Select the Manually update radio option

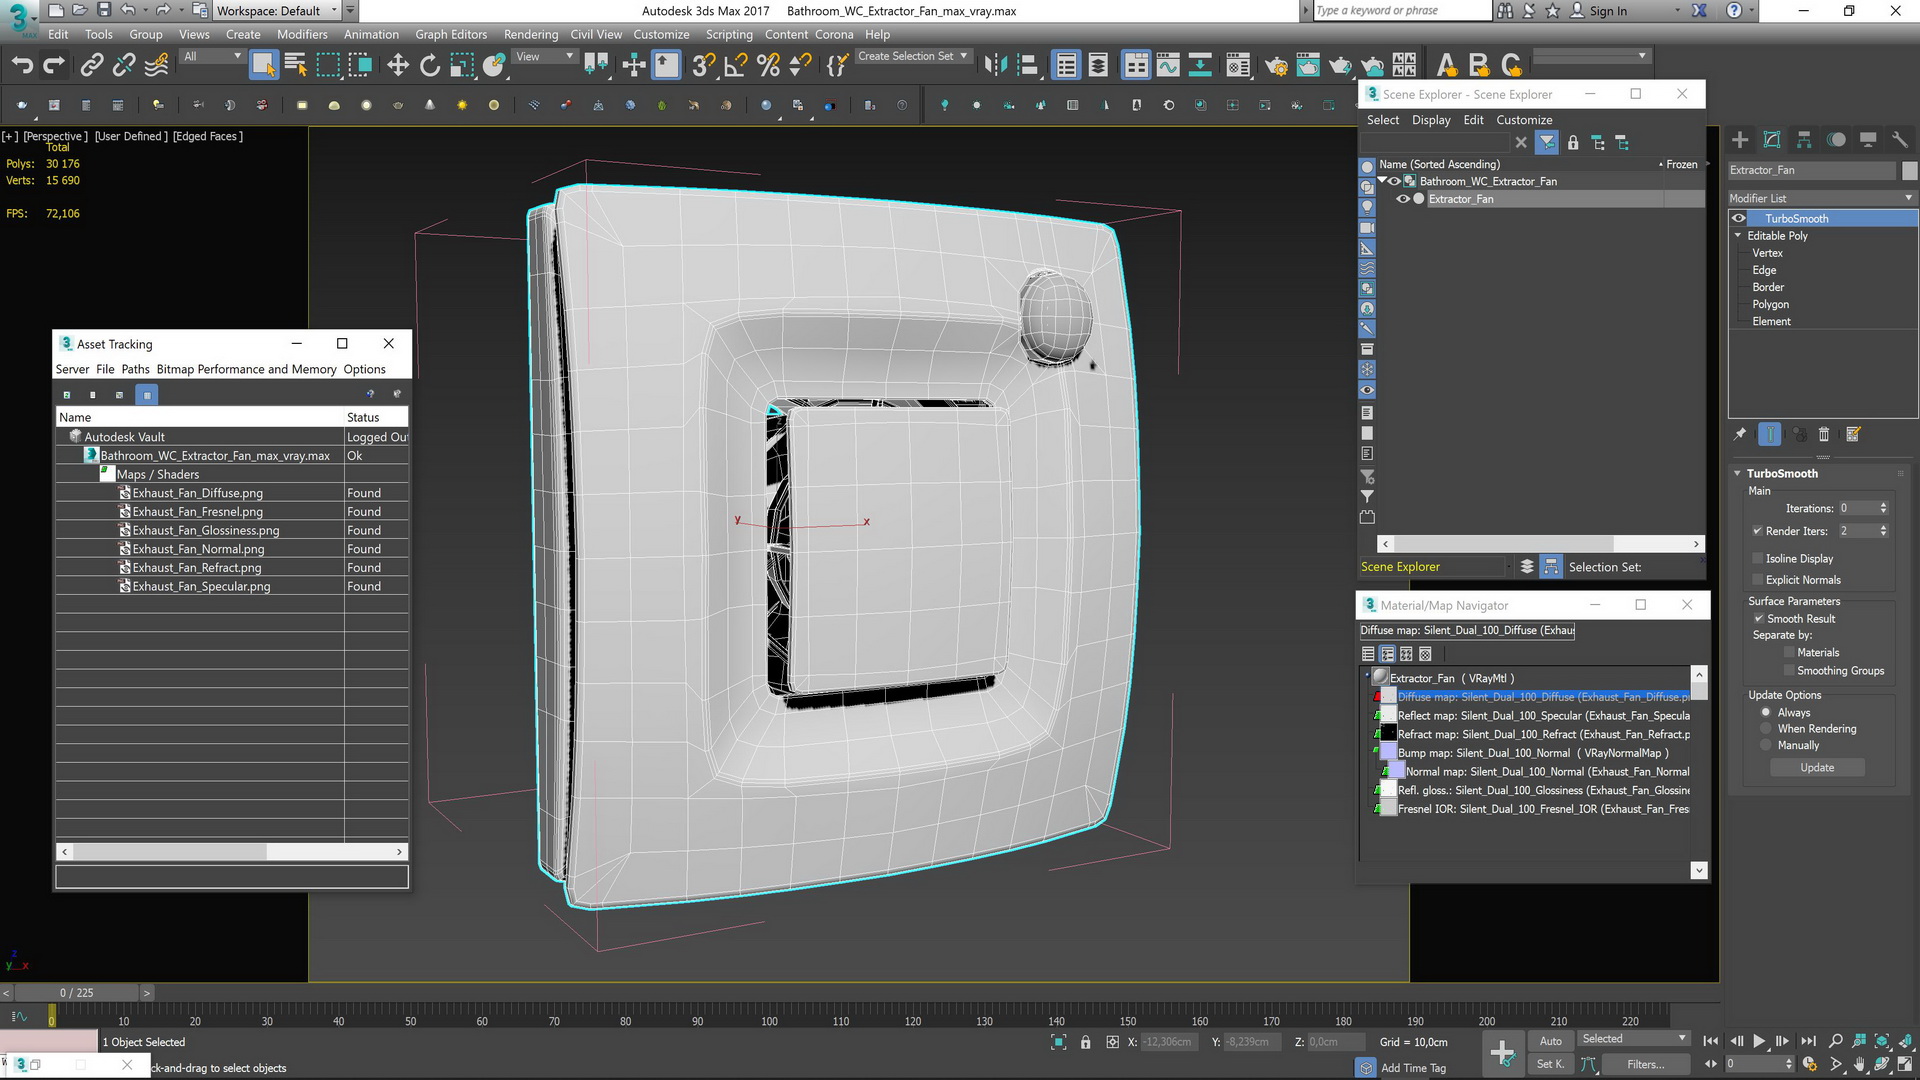pyautogui.click(x=1766, y=745)
